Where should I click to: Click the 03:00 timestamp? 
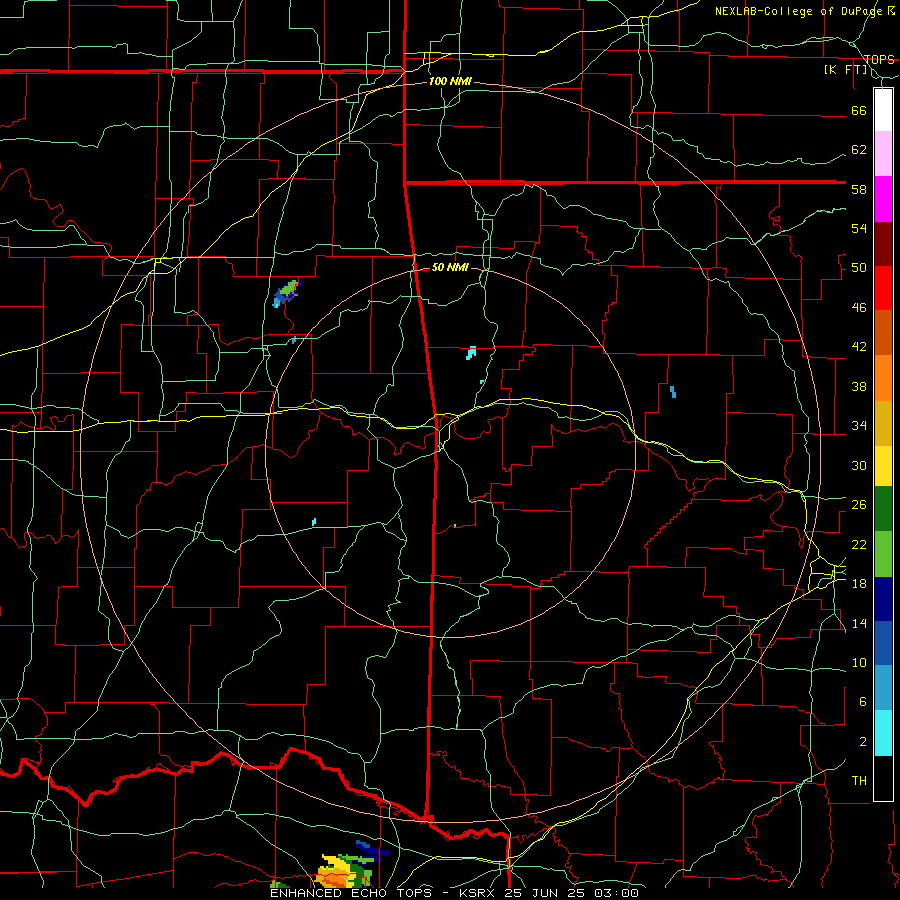tap(617, 893)
